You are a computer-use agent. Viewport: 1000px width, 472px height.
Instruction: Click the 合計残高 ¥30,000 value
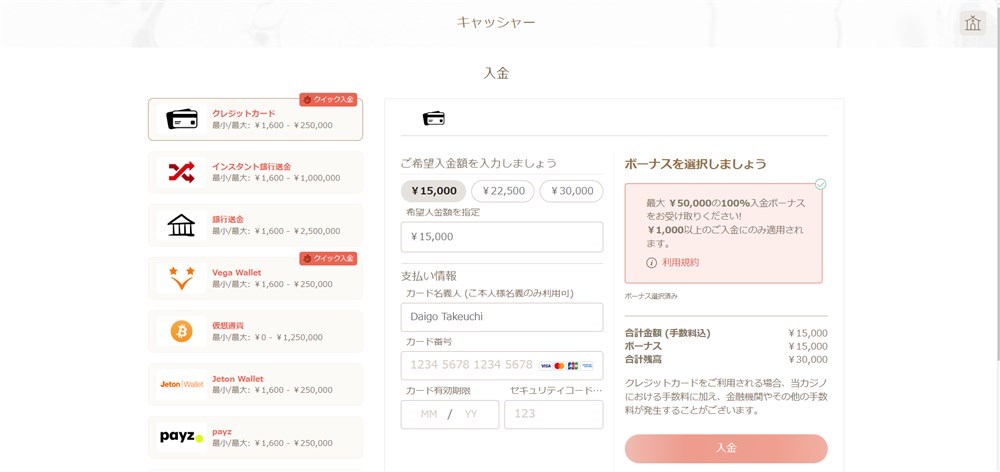[x=807, y=360]
